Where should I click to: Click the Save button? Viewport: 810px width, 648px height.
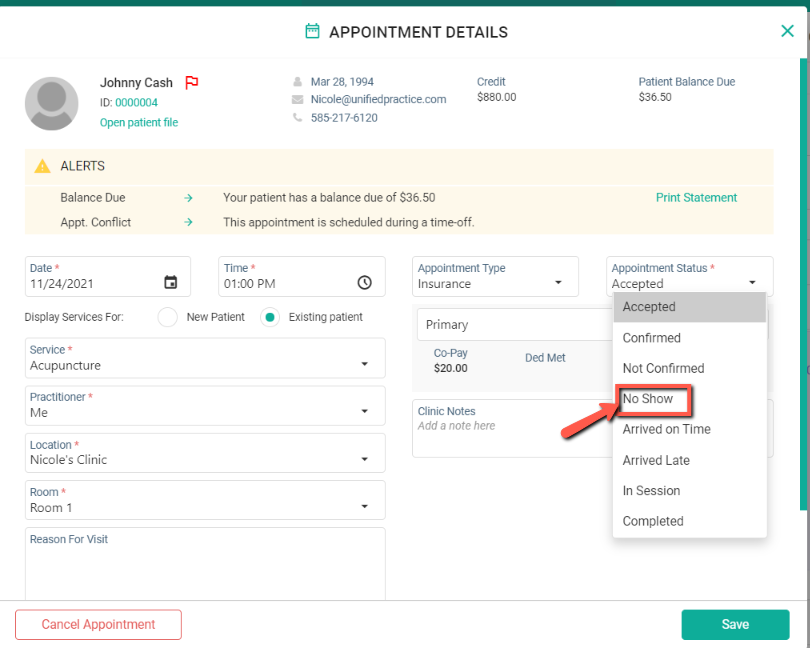tap(735, 624)
